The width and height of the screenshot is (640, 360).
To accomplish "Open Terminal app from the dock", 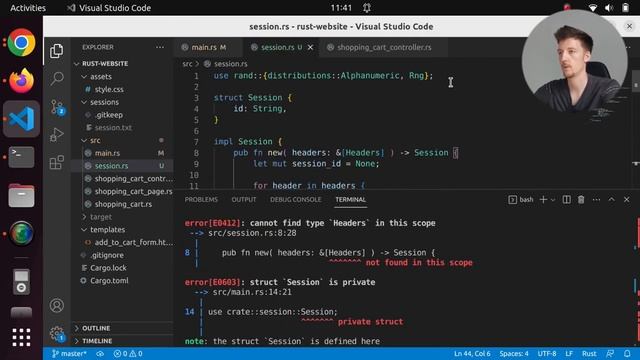I will 21,157.
